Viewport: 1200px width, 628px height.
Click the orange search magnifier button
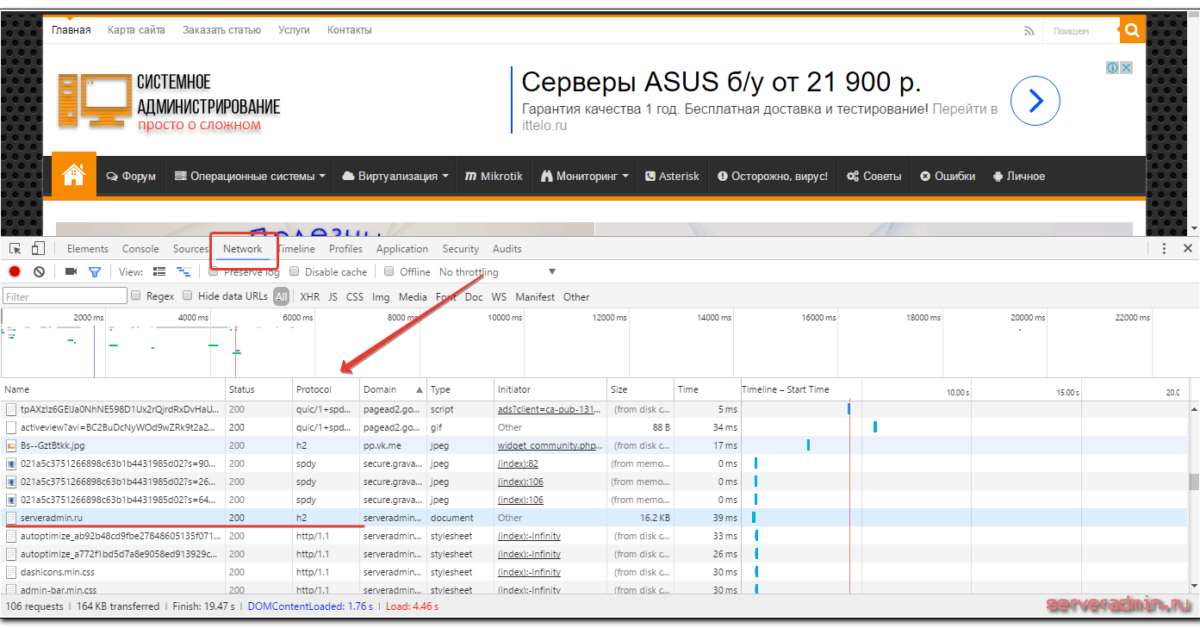tap(1131, 30)
